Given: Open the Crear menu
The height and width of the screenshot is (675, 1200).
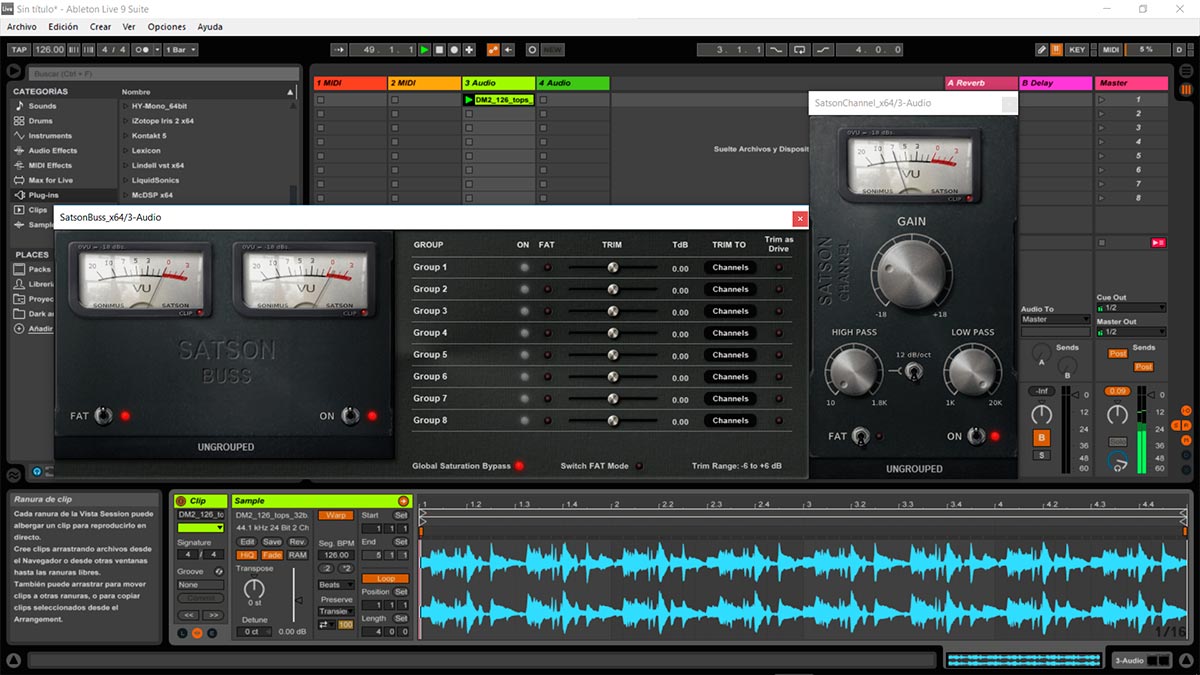Looking at the screenshot, I should pyautogui.click(x=101, y=27).
